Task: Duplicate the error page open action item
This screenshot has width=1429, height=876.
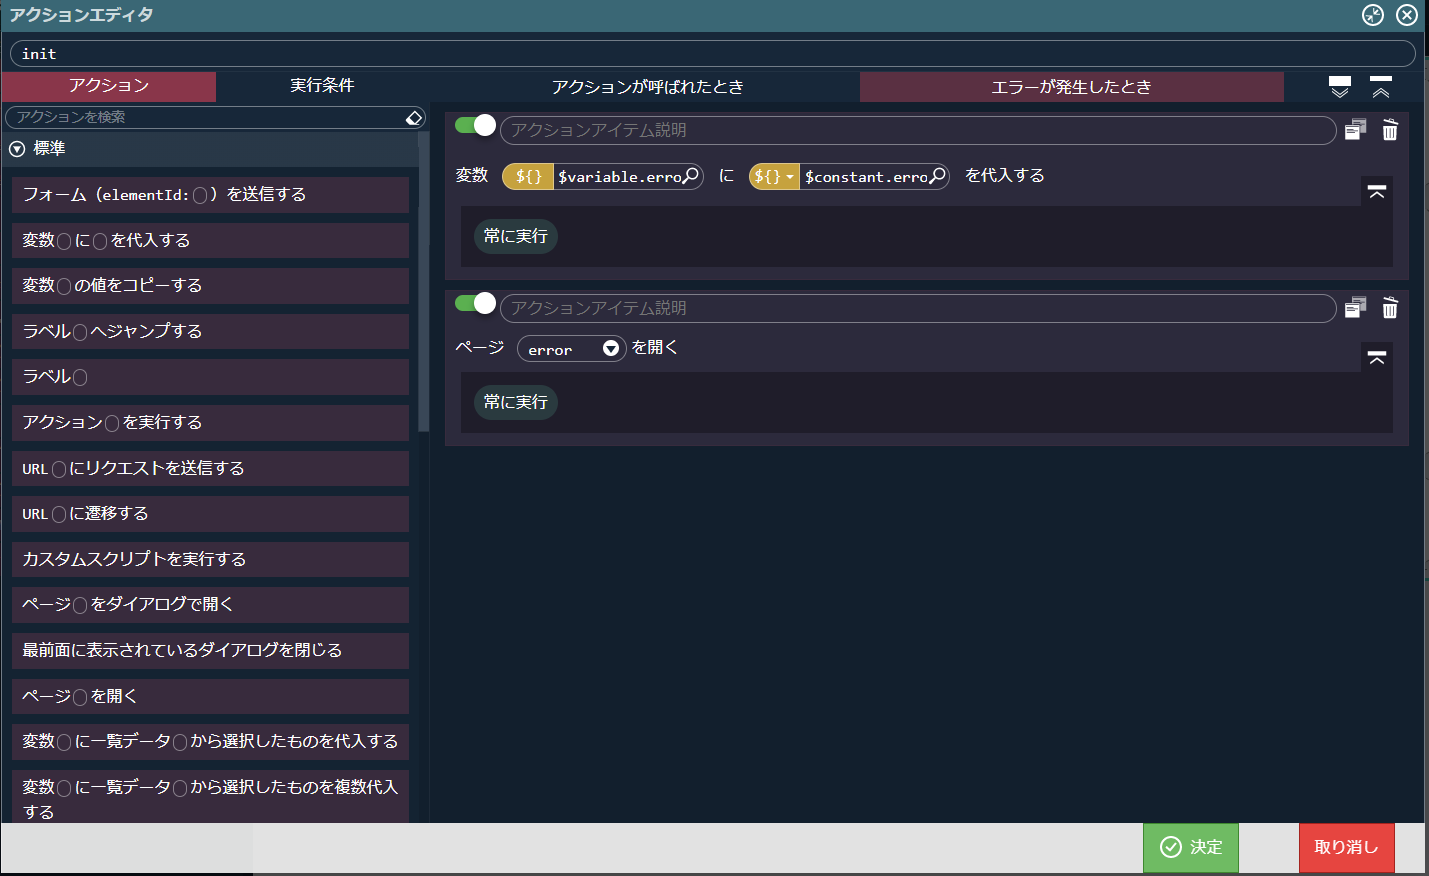Action: [1355, 308]
